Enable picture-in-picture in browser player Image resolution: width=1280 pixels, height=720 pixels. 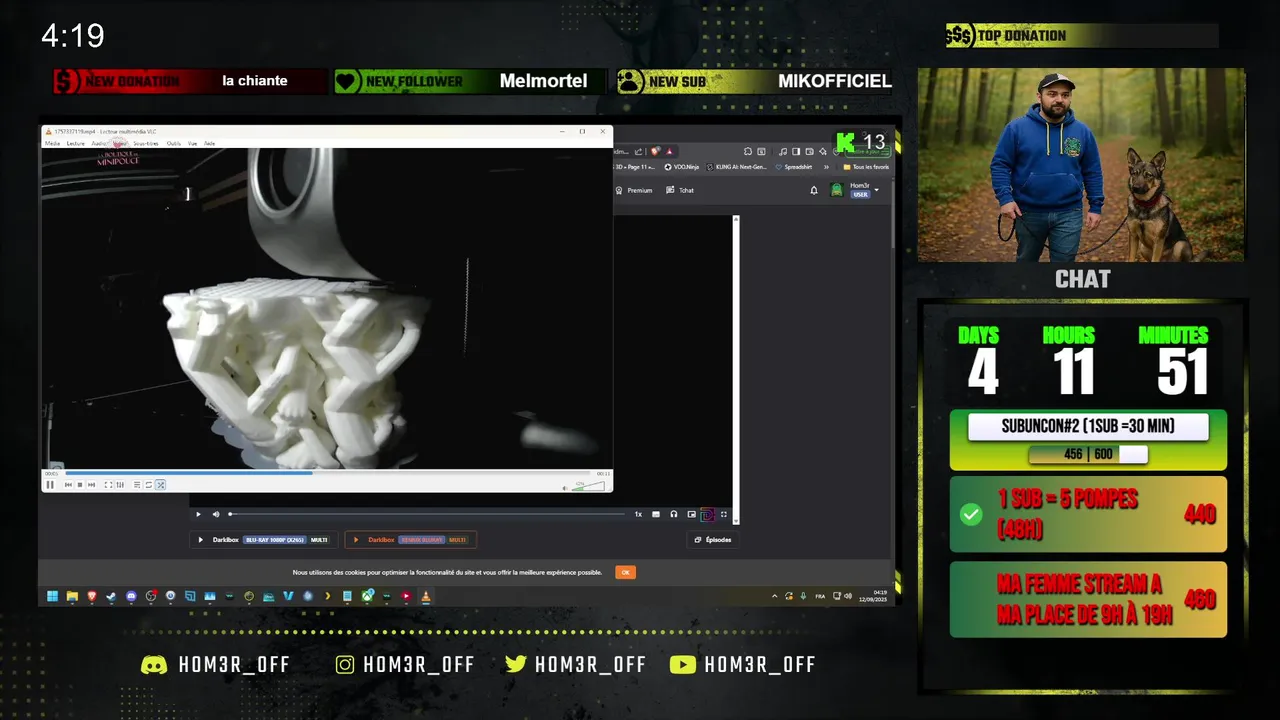coord(691,514)
